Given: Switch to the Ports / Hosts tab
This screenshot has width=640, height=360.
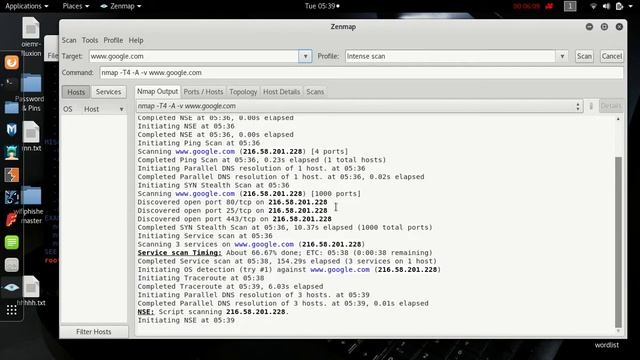Looking at the screenshot, I should point(203,92).
